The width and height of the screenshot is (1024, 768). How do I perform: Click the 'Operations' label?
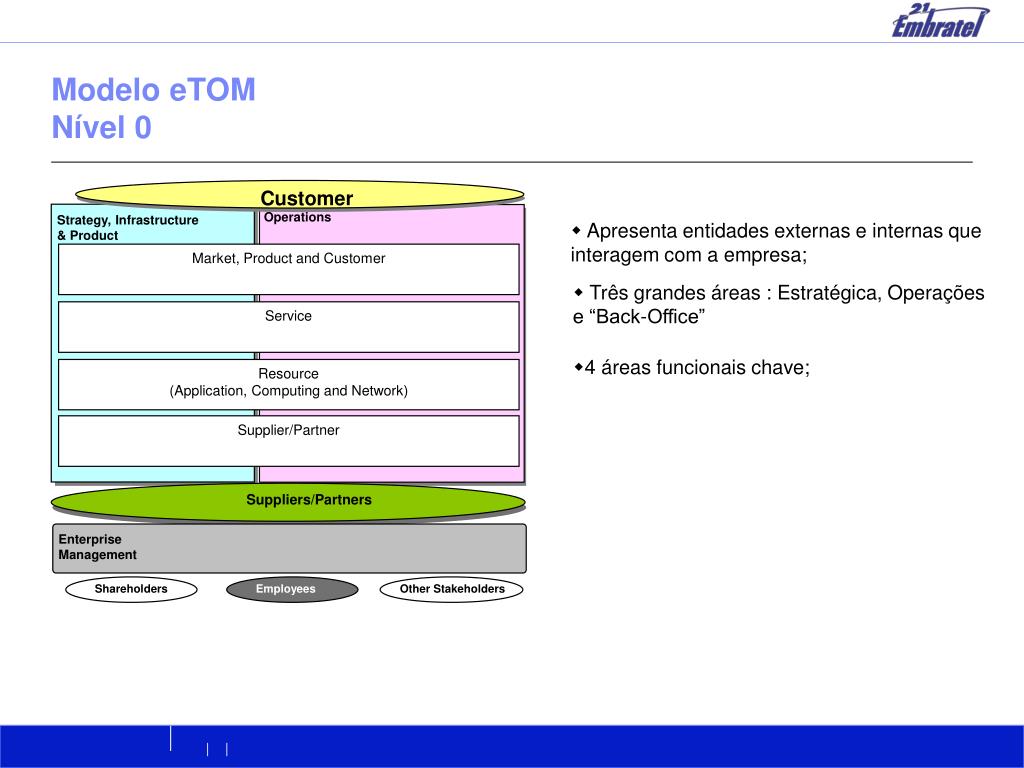(297, 217)
